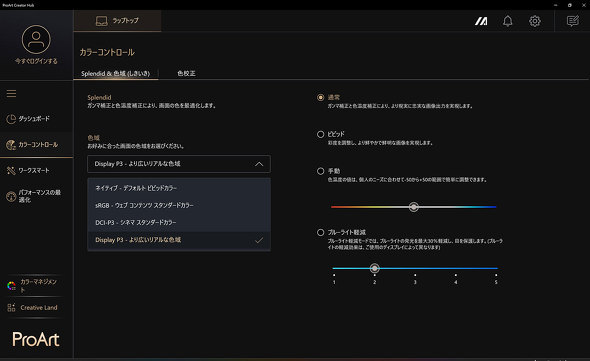Image resolution: width=590 pixels, height=361 pixels.
Task: Select カラーコントロール in the sidebar
Action: (36, 145)
